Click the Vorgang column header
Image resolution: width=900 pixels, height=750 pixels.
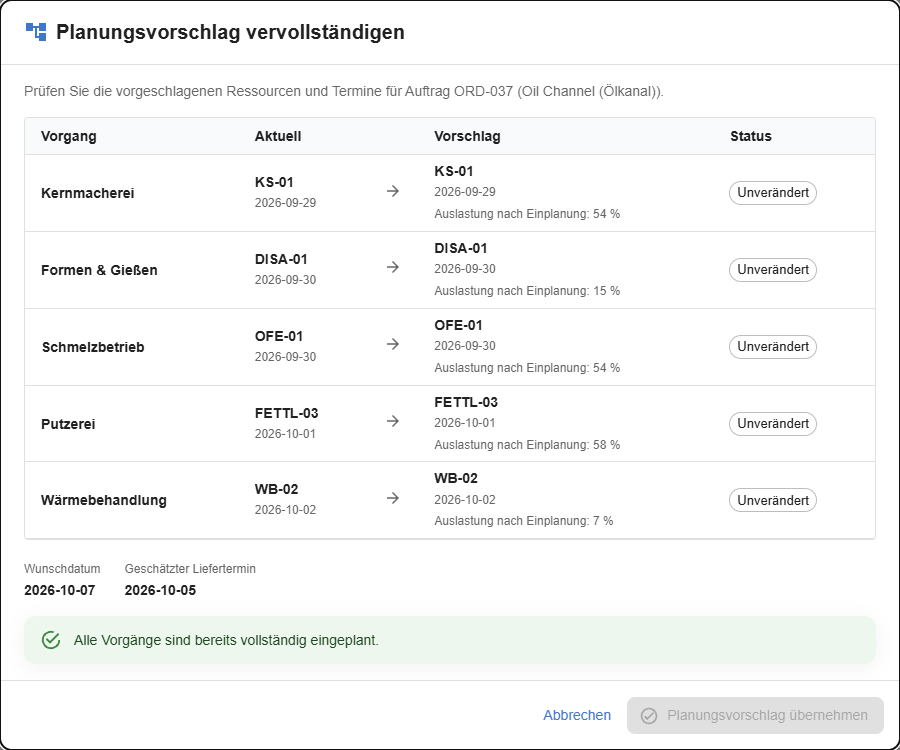pos(69,136)
